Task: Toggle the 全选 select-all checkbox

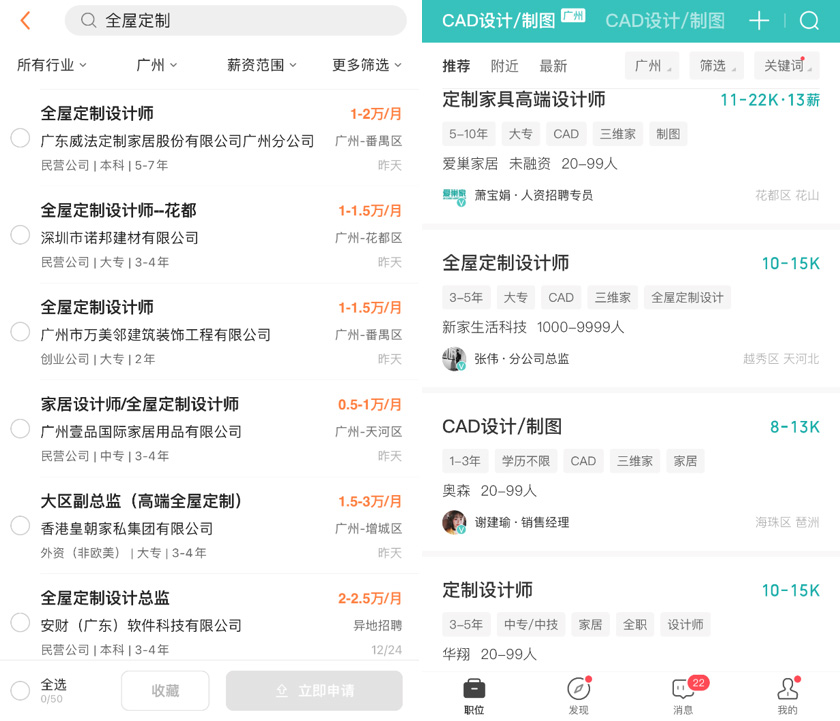Action: point(20,691)
